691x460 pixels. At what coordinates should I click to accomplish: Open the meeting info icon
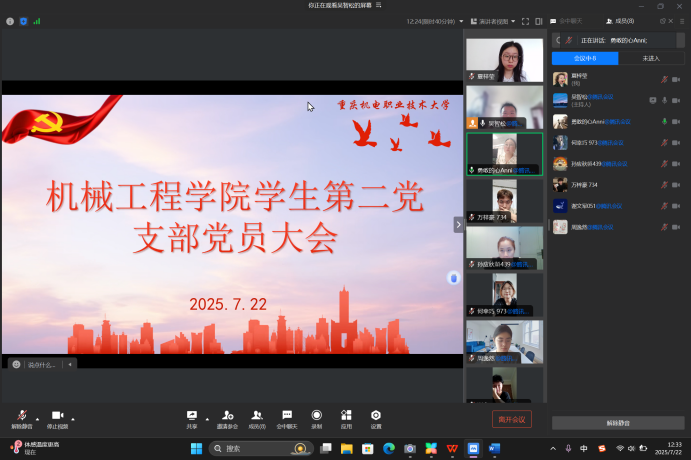pos(10,21)
